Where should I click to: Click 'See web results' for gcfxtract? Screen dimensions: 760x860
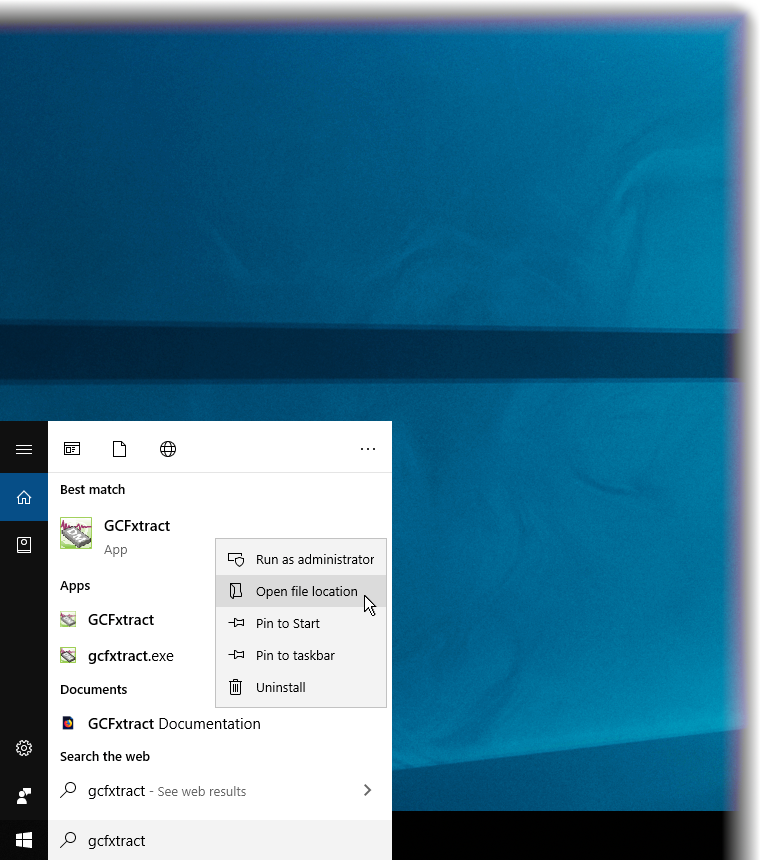[x=202, y=791]
